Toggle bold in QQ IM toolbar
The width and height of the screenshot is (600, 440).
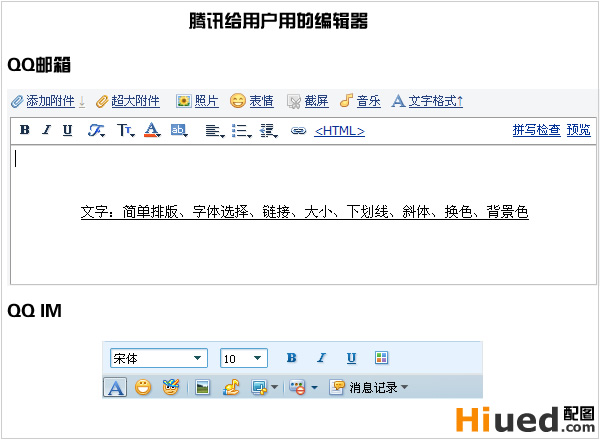pyautogui.click(x=292, y=358)
